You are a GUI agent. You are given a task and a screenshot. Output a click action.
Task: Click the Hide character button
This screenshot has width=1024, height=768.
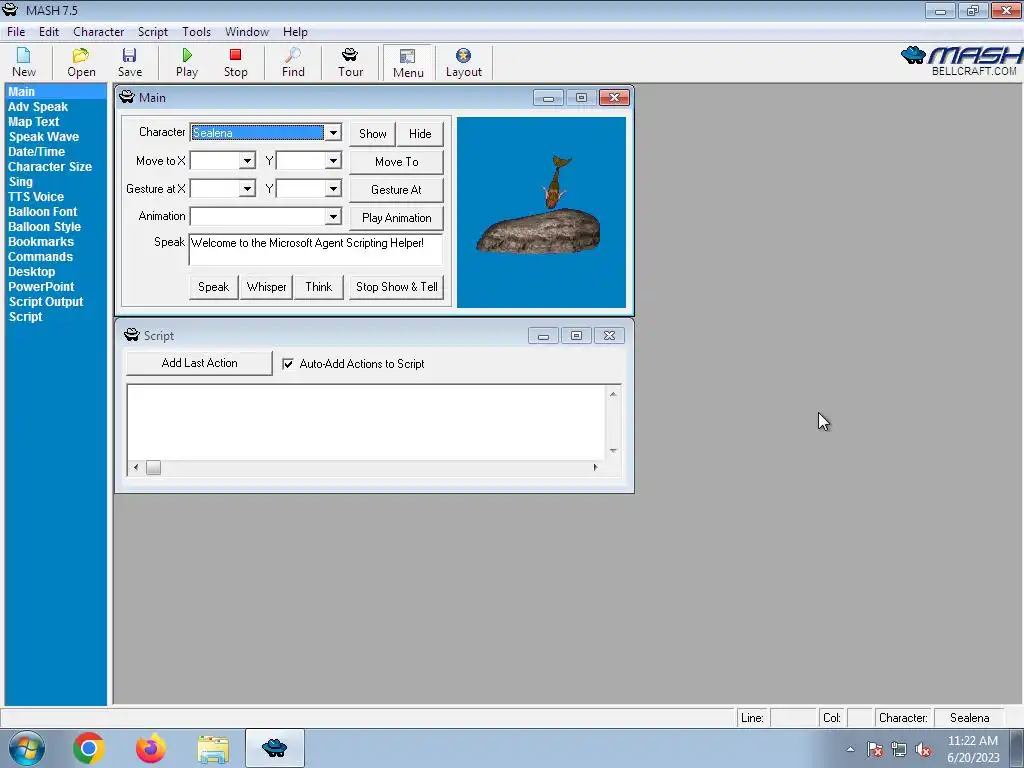420,134
